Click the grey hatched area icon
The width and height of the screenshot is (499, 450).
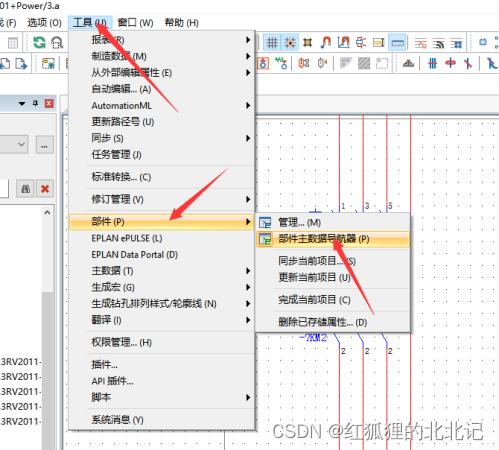click(364, 63)
